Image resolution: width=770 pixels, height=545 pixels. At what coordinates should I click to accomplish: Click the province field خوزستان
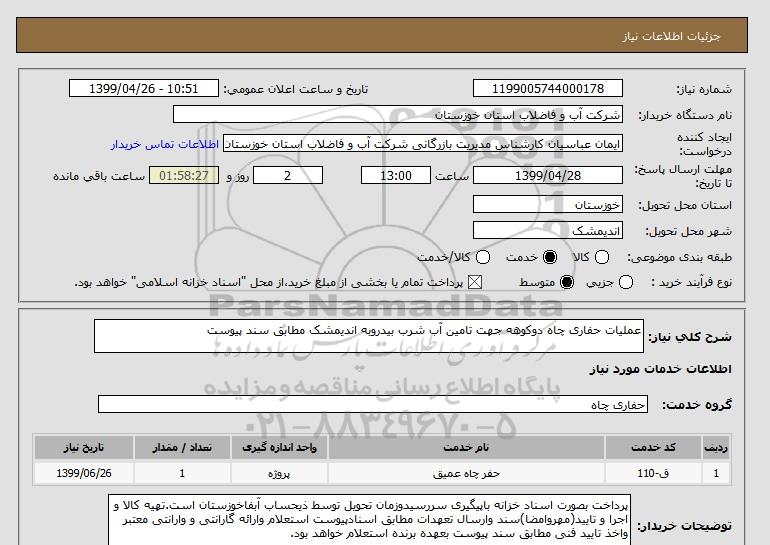click(x=548, y=204)
